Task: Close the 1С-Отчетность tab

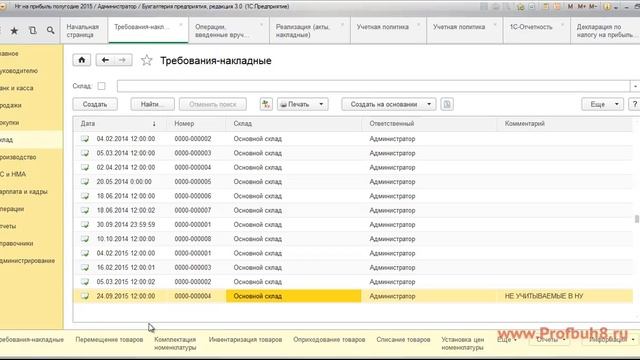Action: [562, 25]
